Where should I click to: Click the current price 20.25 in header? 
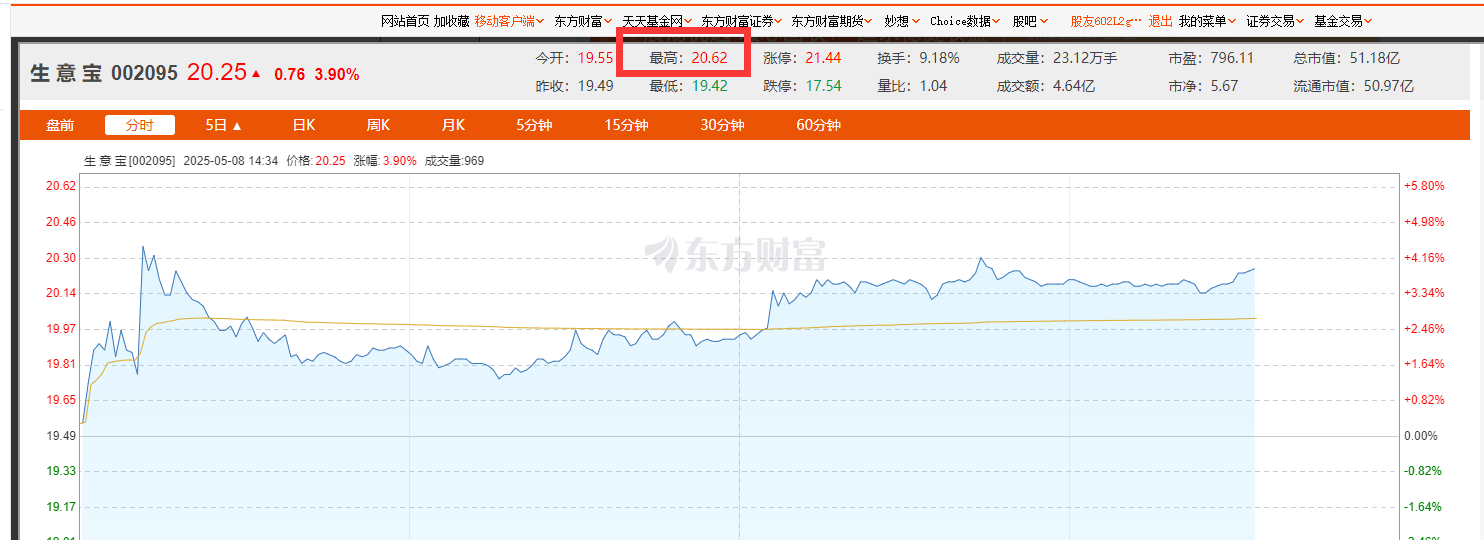[216, 72]
